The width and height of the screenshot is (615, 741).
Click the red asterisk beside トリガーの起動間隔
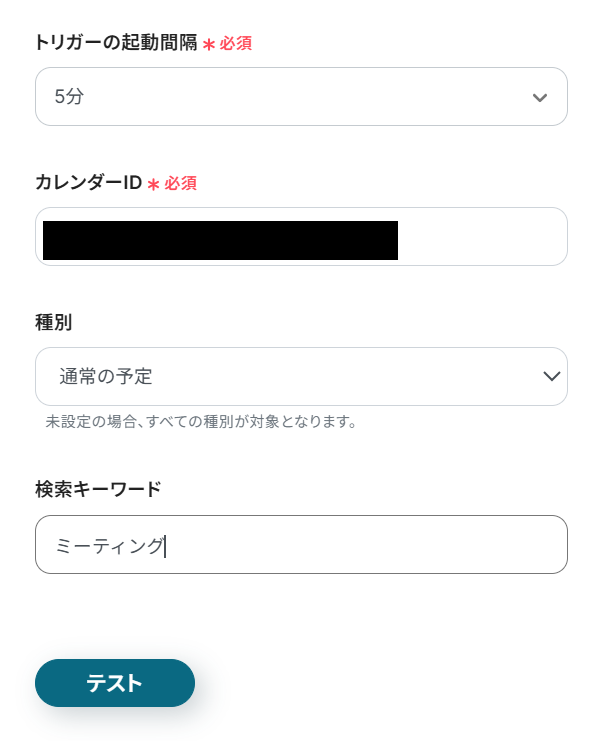point(209,44)
